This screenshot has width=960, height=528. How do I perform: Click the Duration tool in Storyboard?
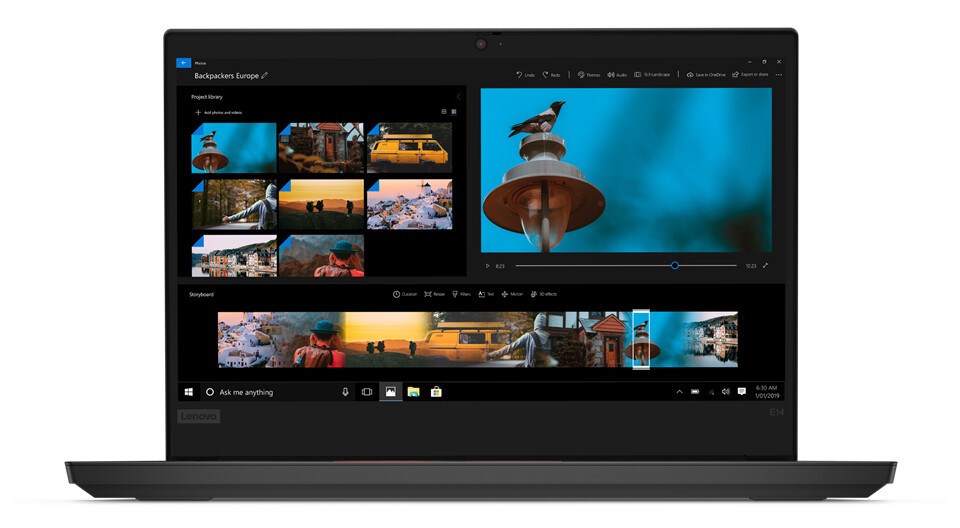pos(405,295)
